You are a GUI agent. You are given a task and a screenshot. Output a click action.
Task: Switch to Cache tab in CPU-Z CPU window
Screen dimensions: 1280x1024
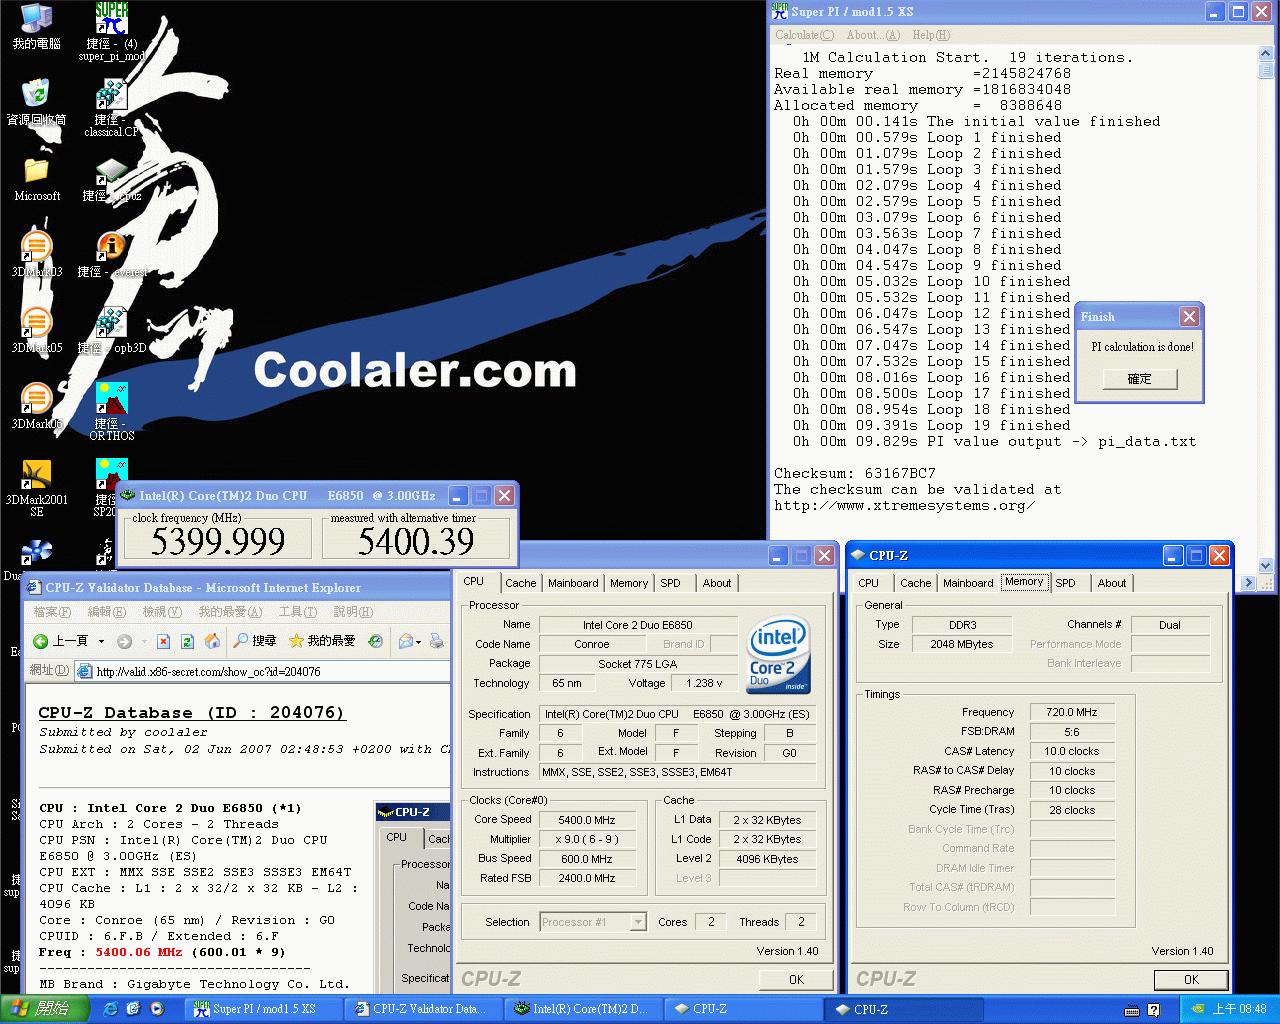[520, 583]
